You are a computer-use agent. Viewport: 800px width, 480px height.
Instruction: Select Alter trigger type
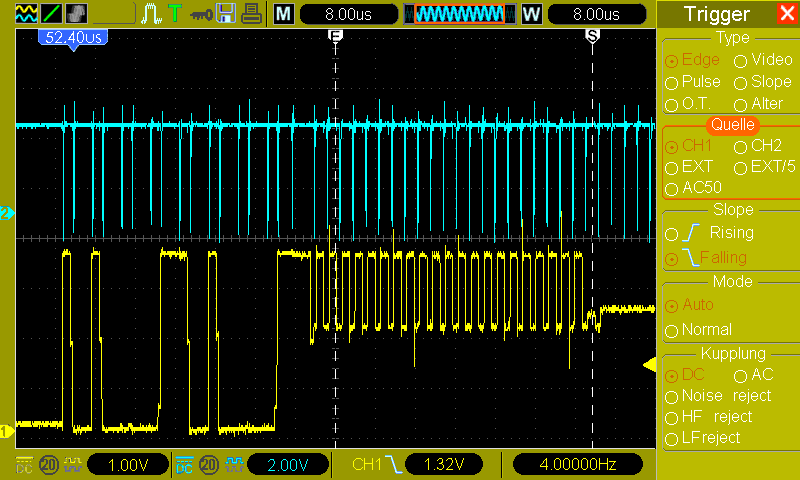[x=759, y=104]
